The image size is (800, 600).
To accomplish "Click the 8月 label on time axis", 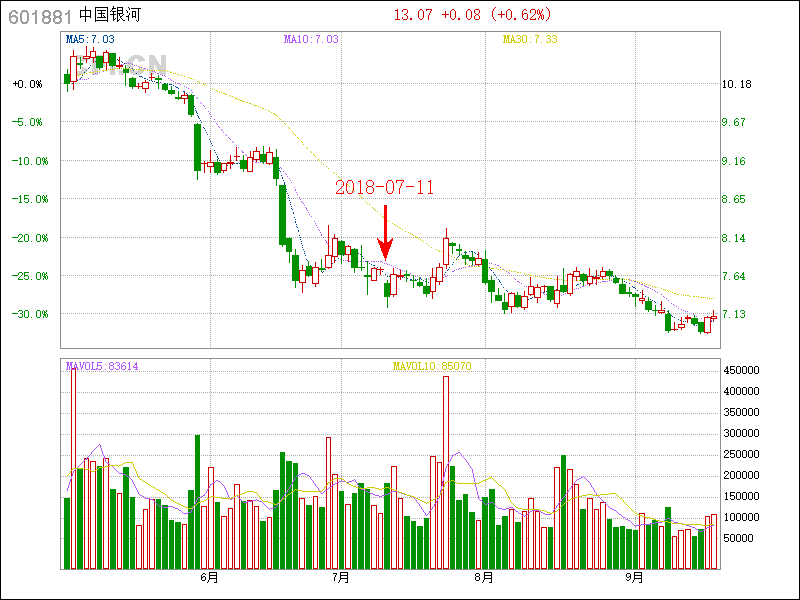I will click(x=484, y=577).
